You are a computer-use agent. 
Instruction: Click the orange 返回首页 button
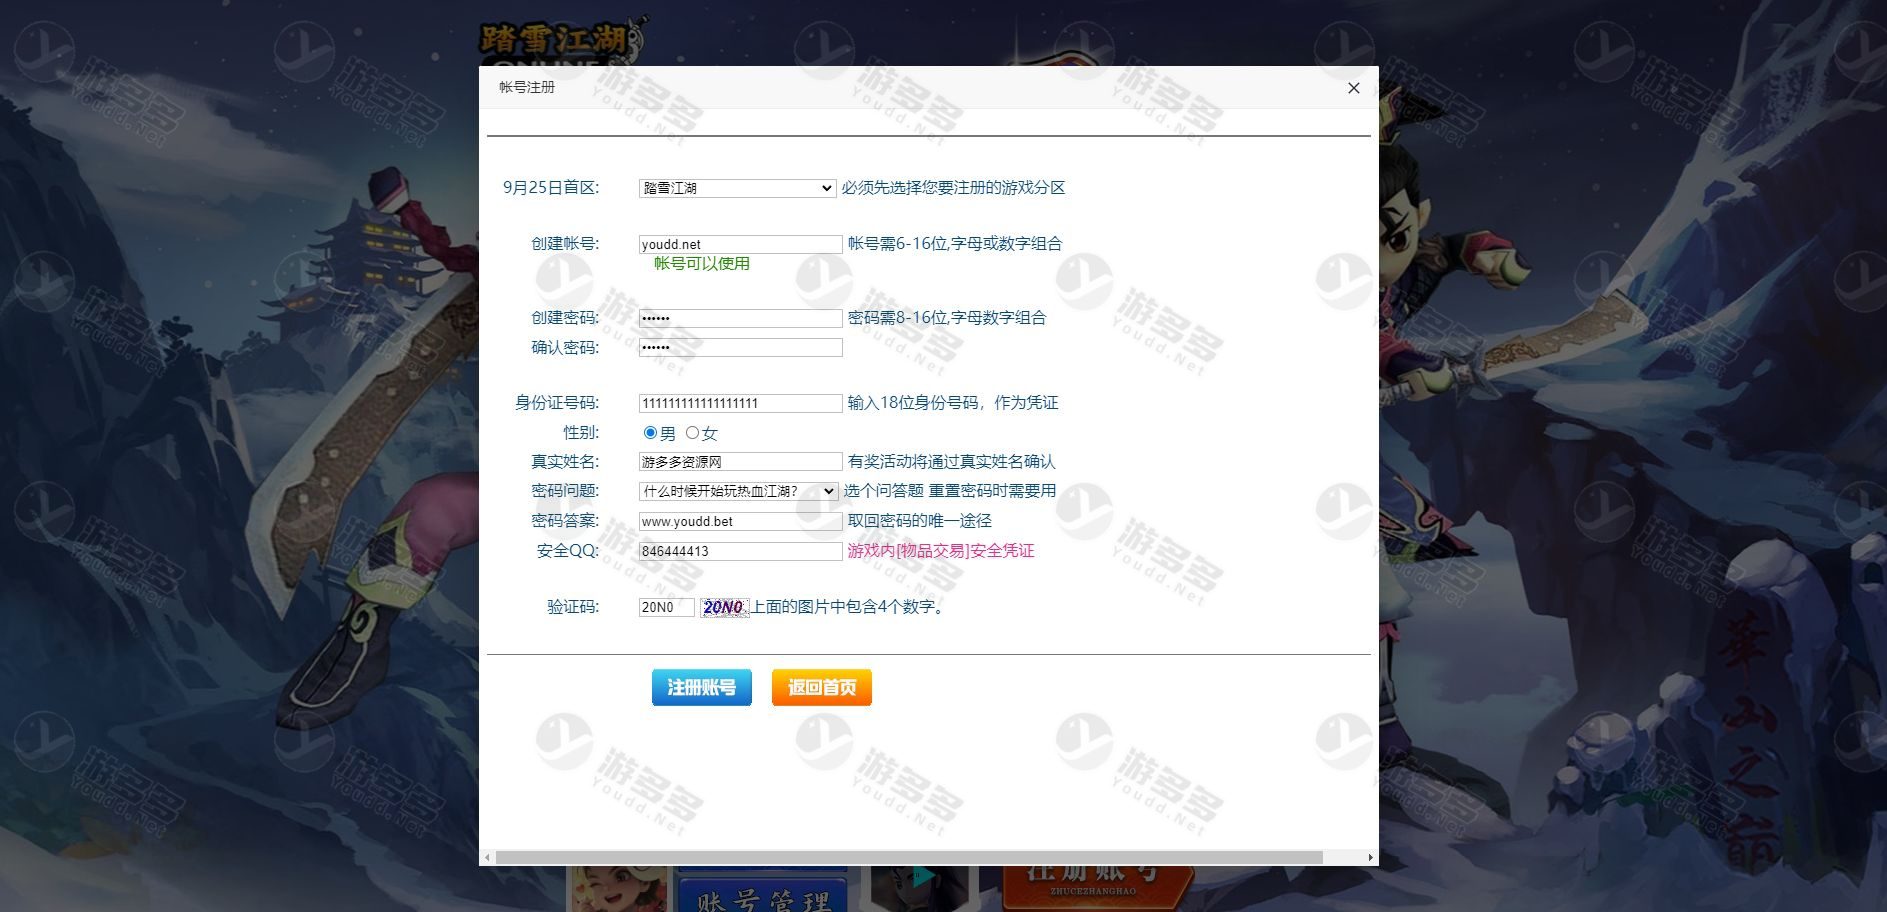[x=821, y=687]
